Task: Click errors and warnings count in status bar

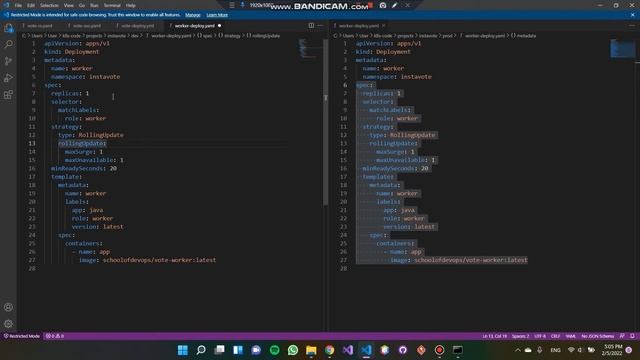Action: 55,336
